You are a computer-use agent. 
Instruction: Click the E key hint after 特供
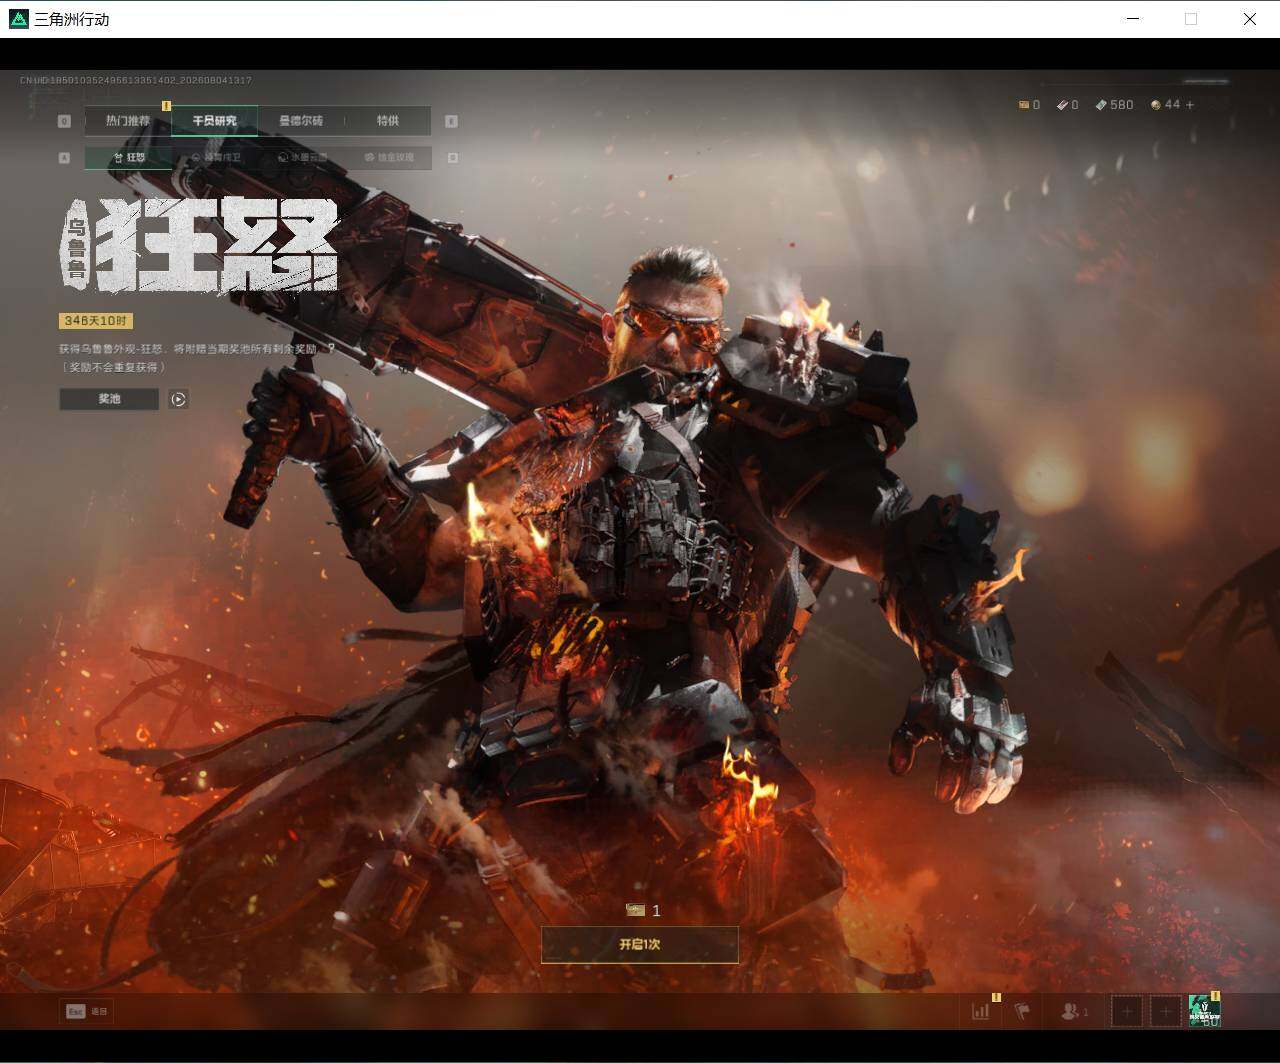[x=451, y=121]
